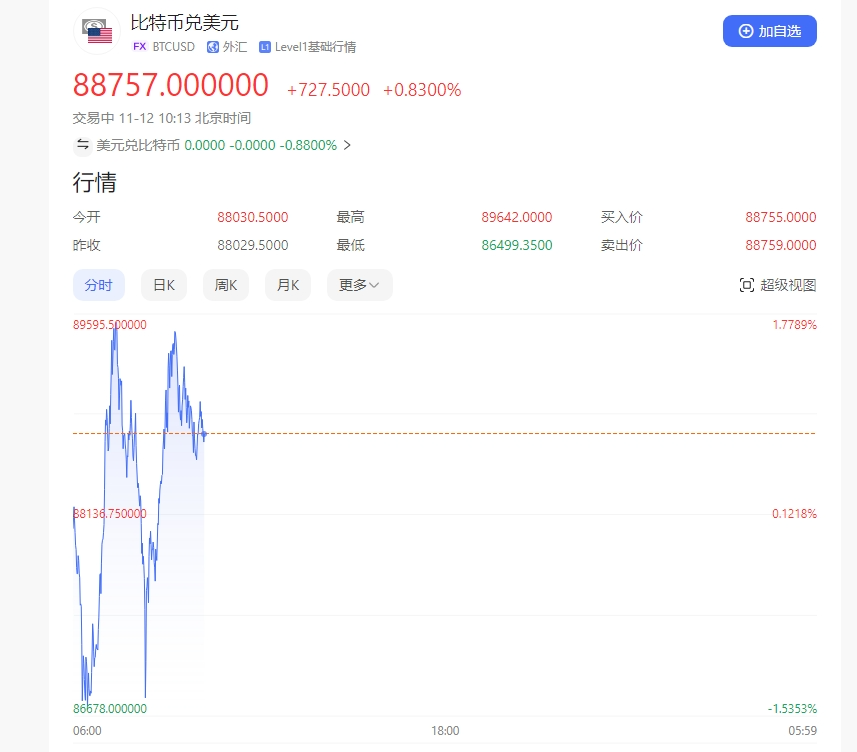
Task: Switch to 日K daily chart
Action: tap(163, 285)
